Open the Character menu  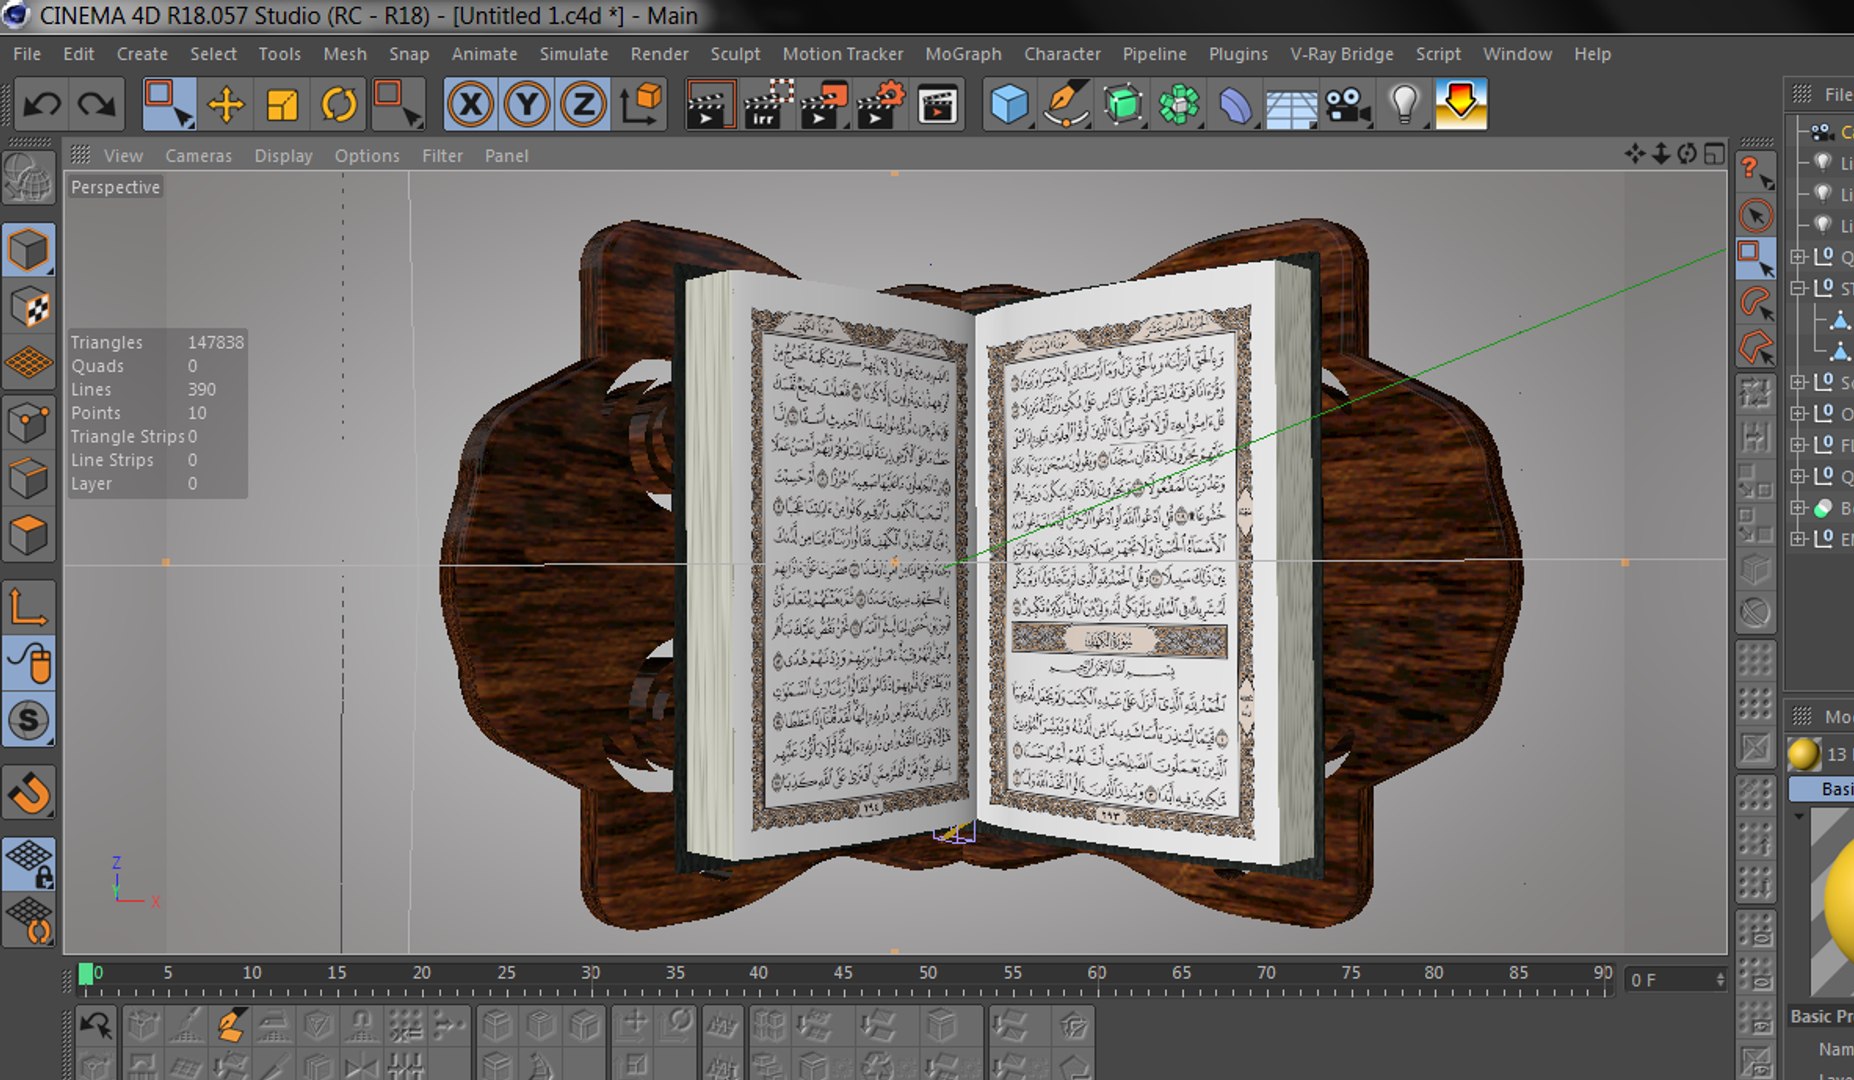tap(1062, 54)
